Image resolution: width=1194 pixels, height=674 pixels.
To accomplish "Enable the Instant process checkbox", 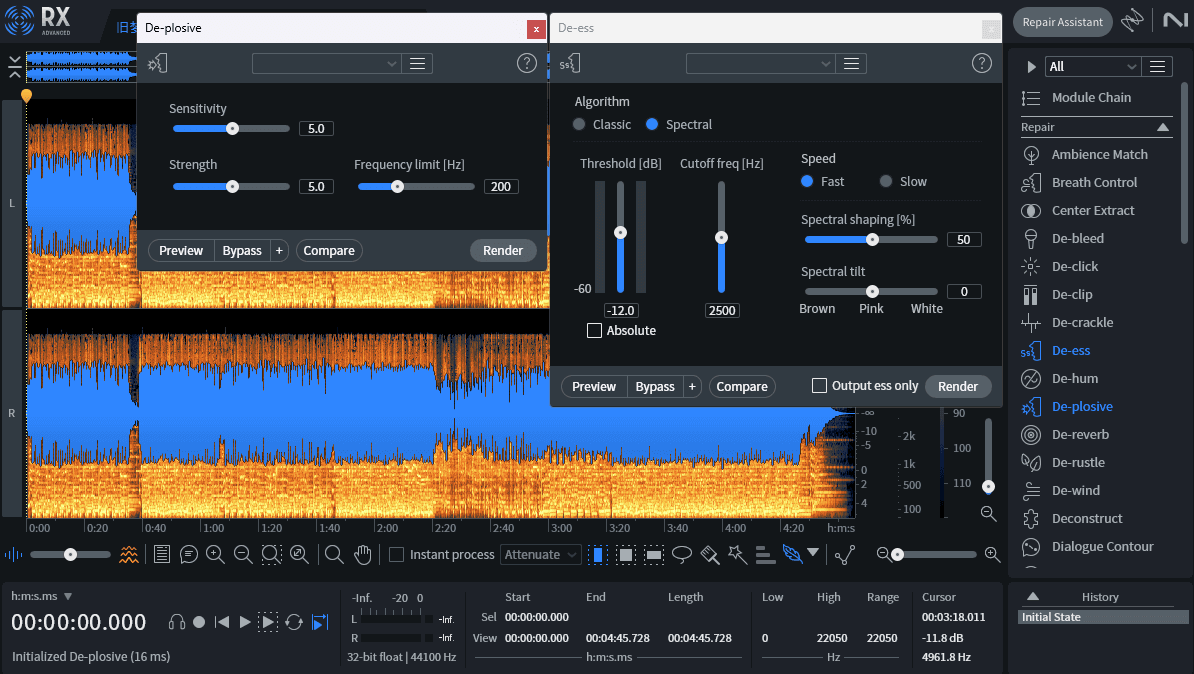I will [x=397, y=554].
